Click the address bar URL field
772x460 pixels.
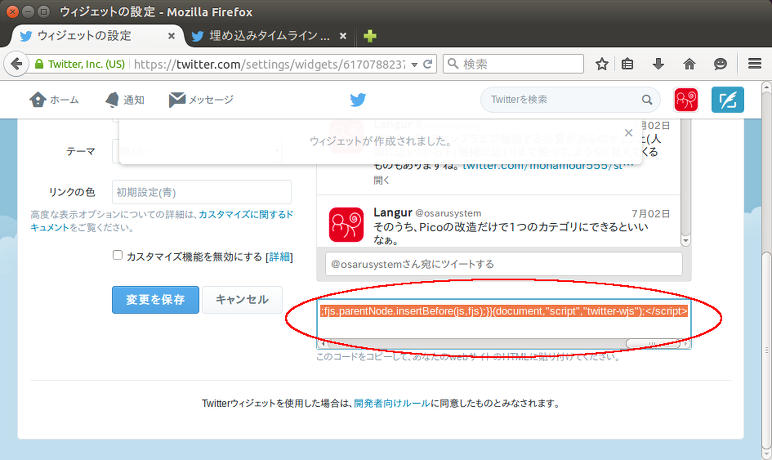click(x=268, y=64)
